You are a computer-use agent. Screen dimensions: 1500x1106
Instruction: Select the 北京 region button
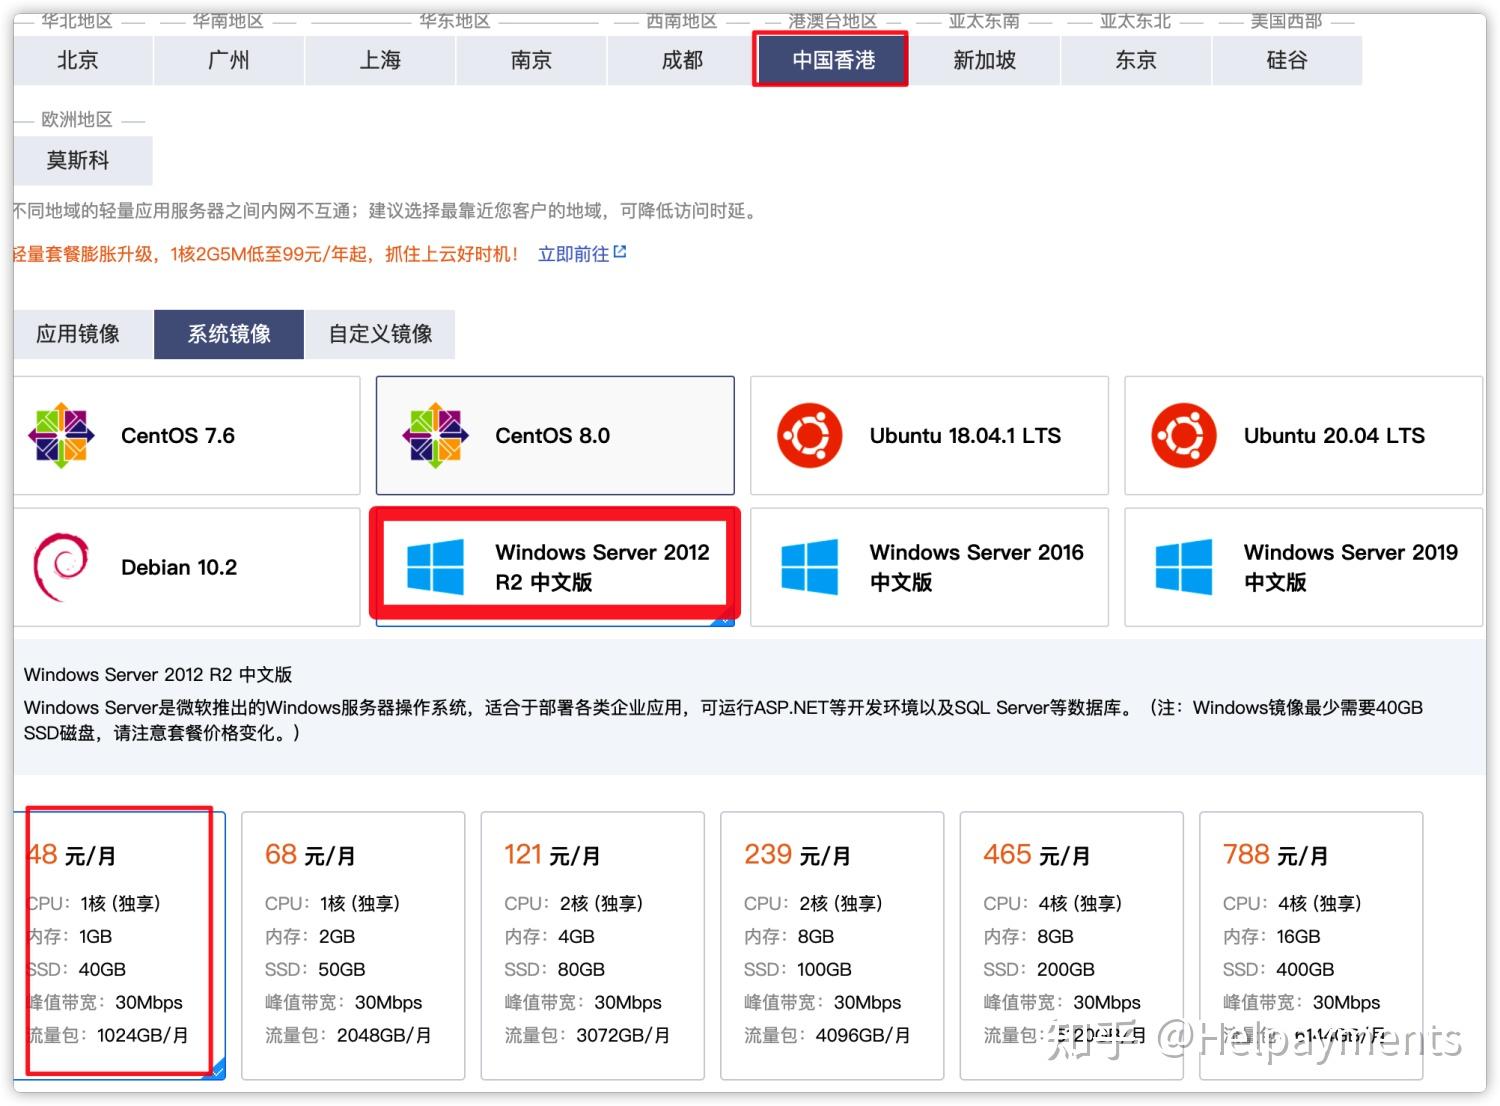tap(78, 60)
